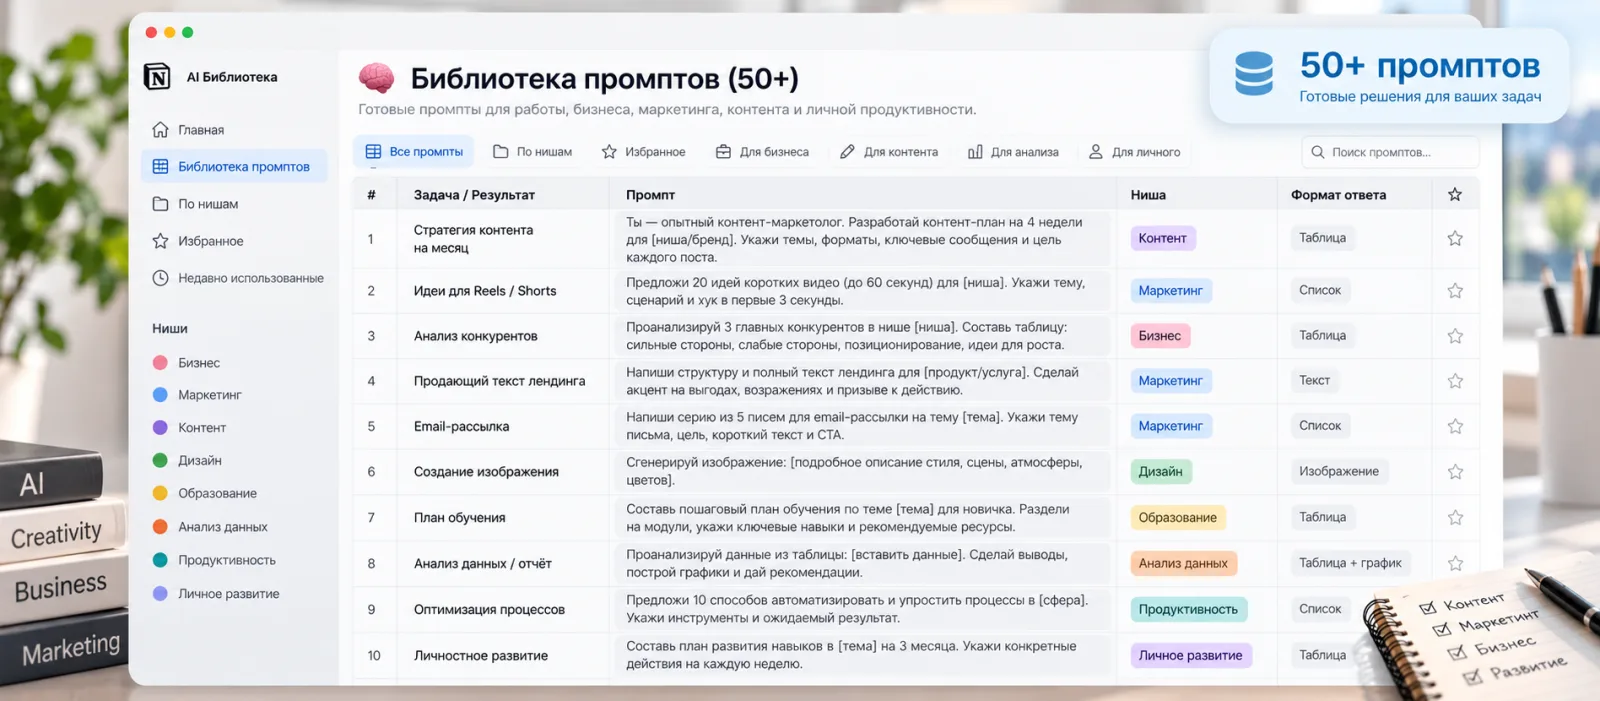Open the По нишам view tab

tap(533, 152)
